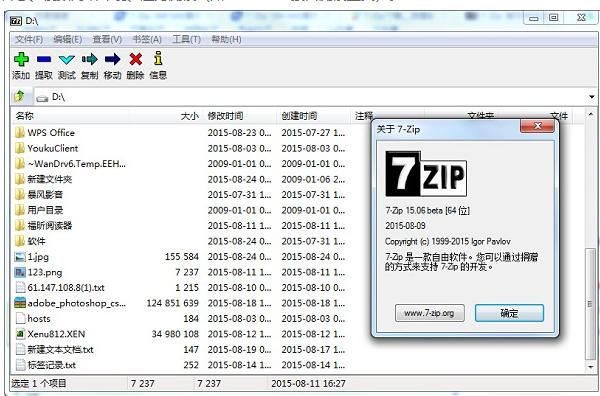Open the 查看(V) menu
This screenshot has height=396, width=600.
pyautogui.click(x=107, y=39)
